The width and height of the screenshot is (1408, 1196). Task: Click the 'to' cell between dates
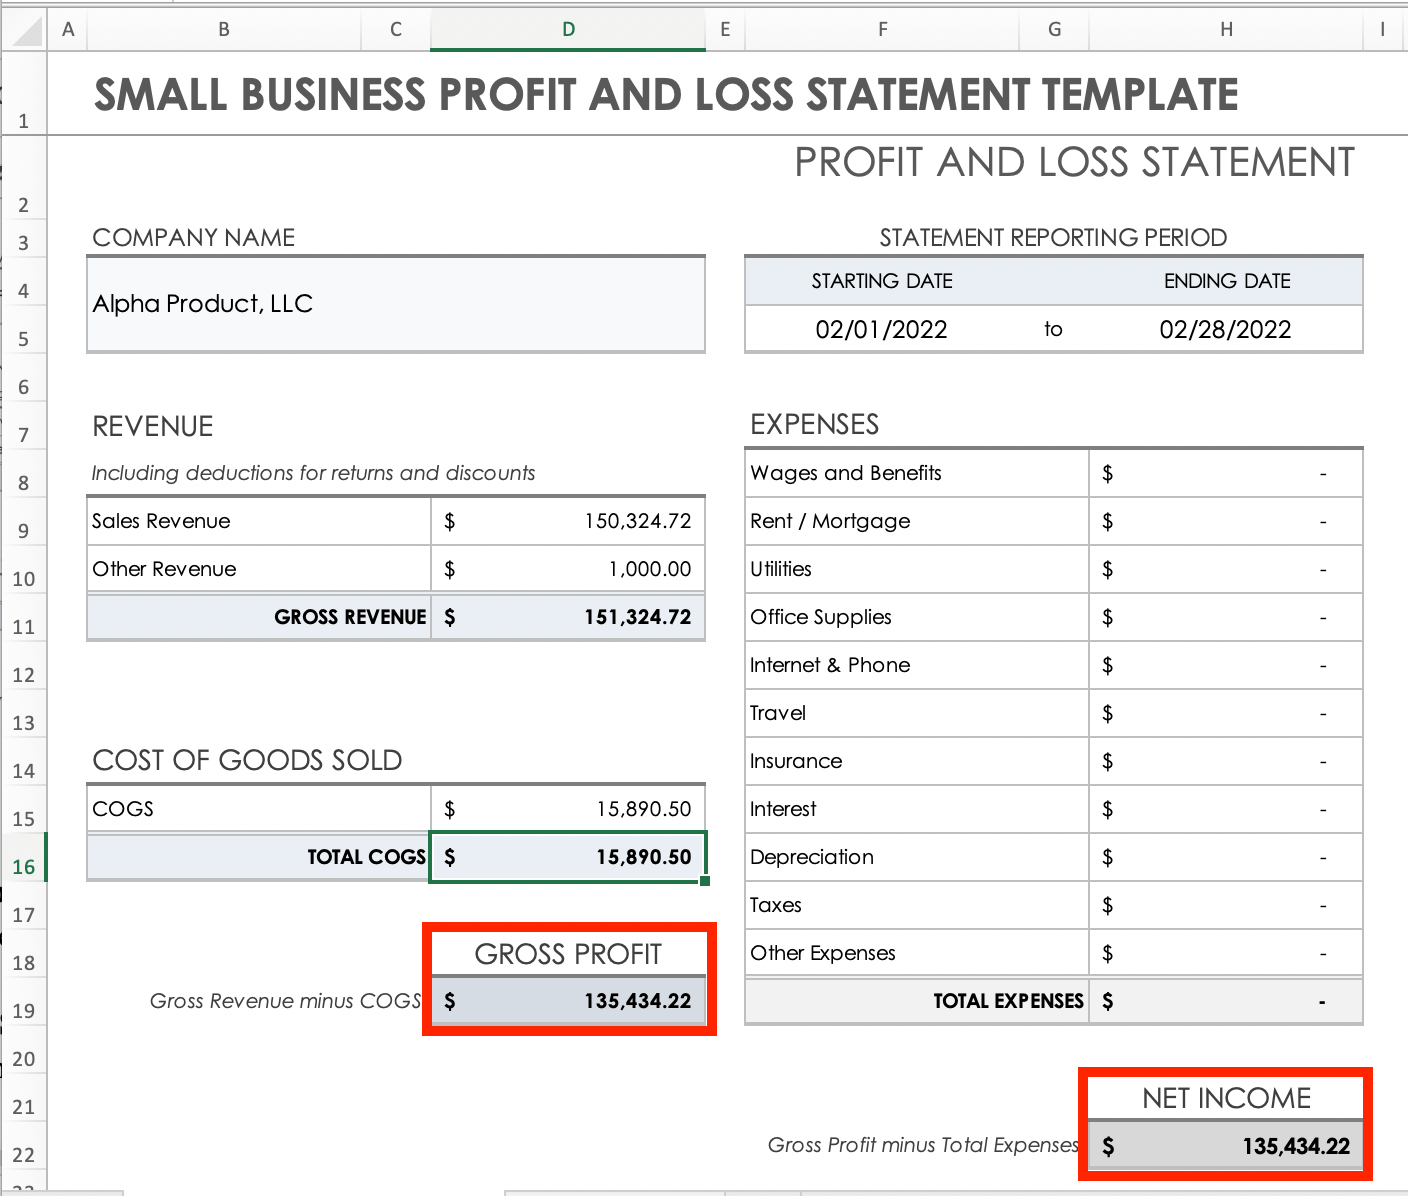click(x=1053, y=329)
